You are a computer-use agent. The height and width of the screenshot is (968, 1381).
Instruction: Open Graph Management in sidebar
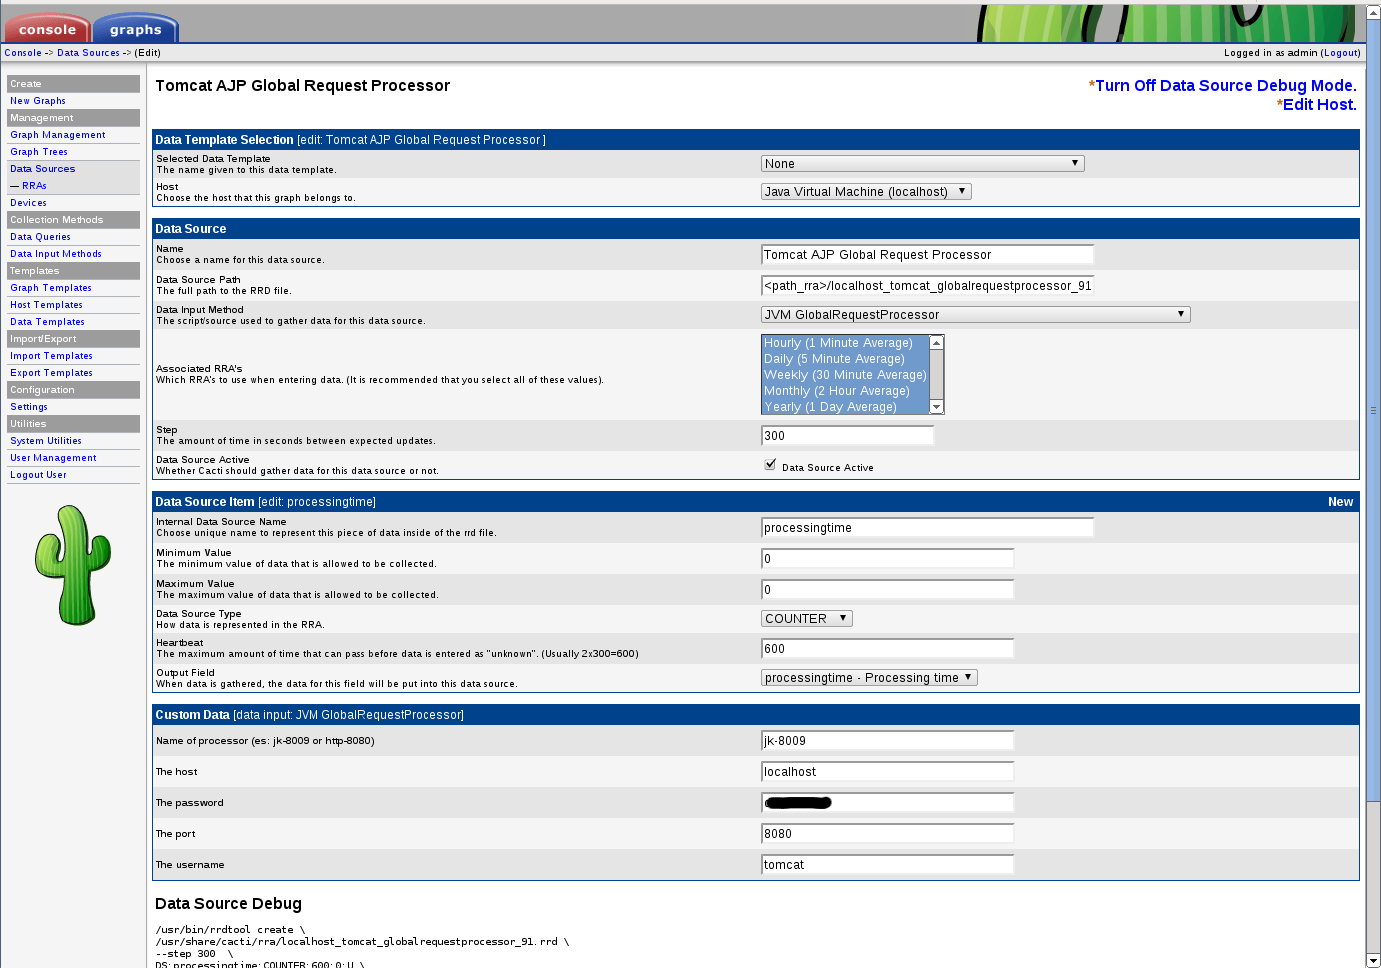(58, 135)
